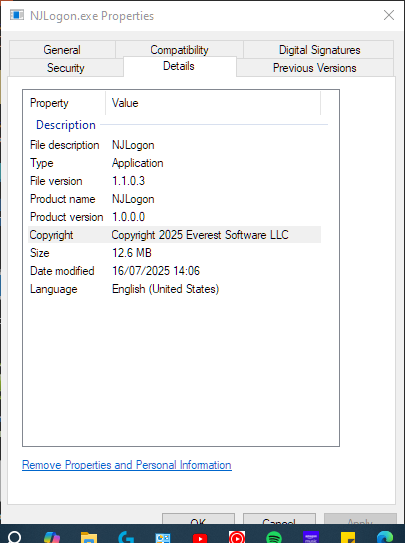Click the Value column header
The height and width of the screenshot is (543, 405).
[213, 103]
